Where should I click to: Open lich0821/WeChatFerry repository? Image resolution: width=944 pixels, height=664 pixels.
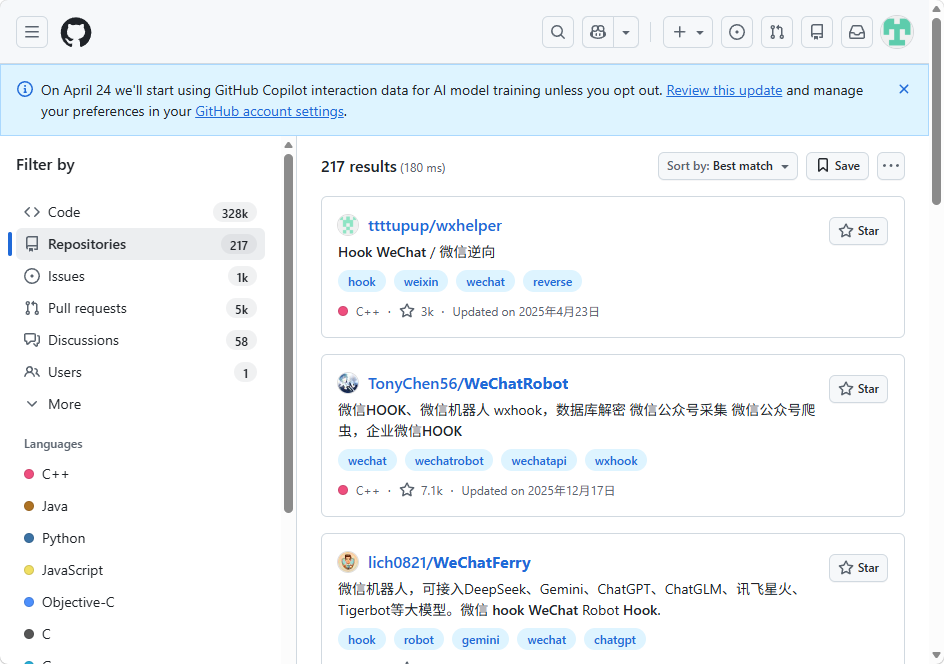pos(449,563)
